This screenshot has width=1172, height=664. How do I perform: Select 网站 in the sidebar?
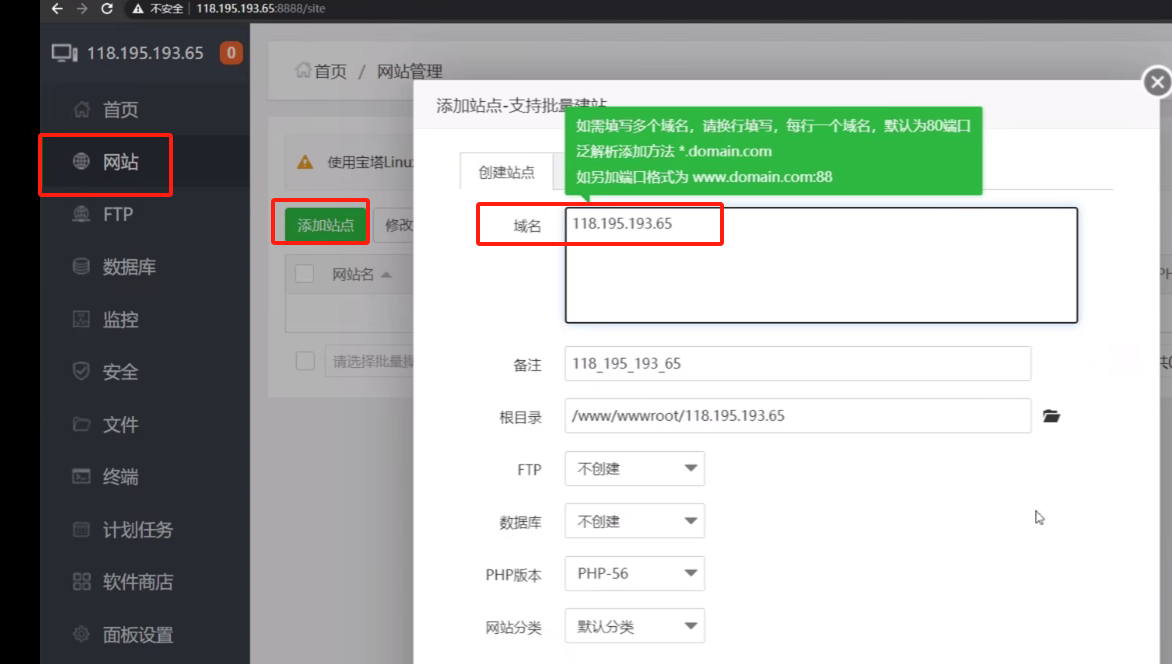pos(120,162)
